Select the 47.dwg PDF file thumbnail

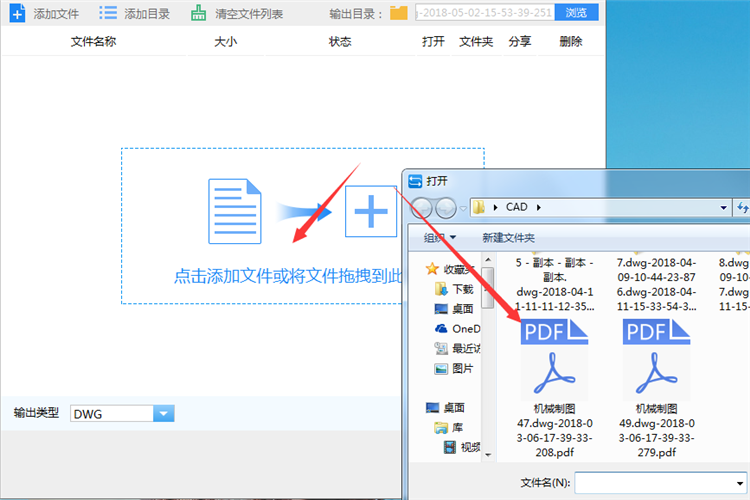click(554, 360)
